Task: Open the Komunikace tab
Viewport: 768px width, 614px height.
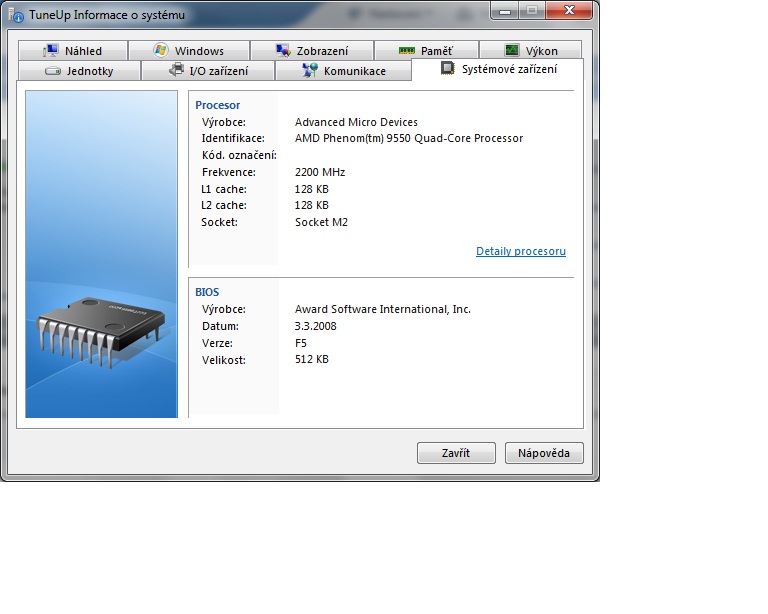Action: click(343, 71)
